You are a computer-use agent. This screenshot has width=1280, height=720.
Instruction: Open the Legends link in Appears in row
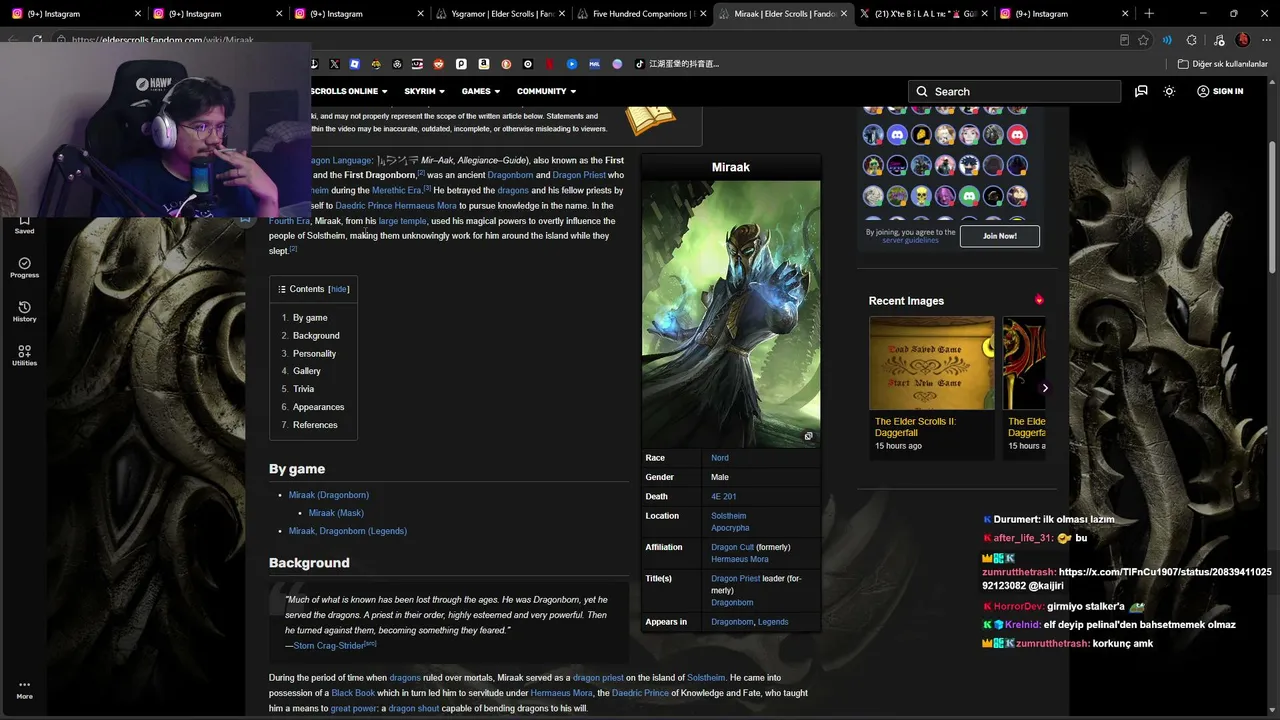tap(773, 622)
